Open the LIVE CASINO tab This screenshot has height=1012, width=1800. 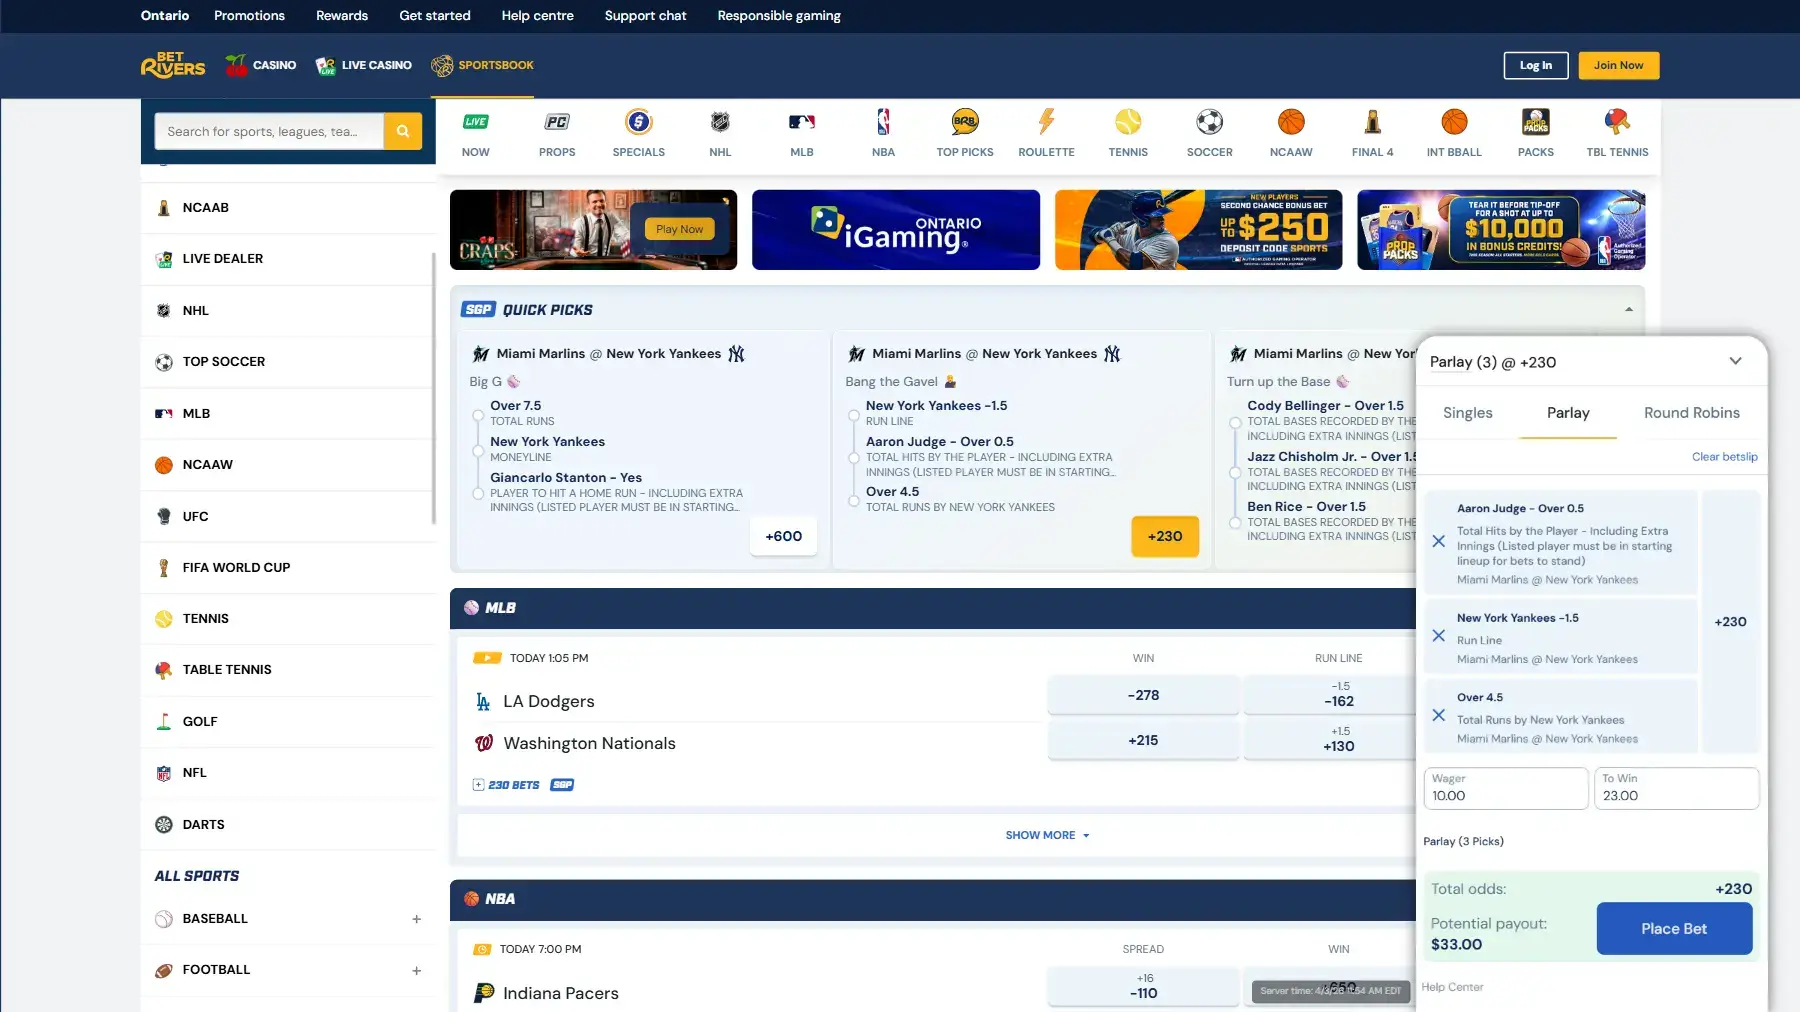pyautogui.click(x=364, y=65)
